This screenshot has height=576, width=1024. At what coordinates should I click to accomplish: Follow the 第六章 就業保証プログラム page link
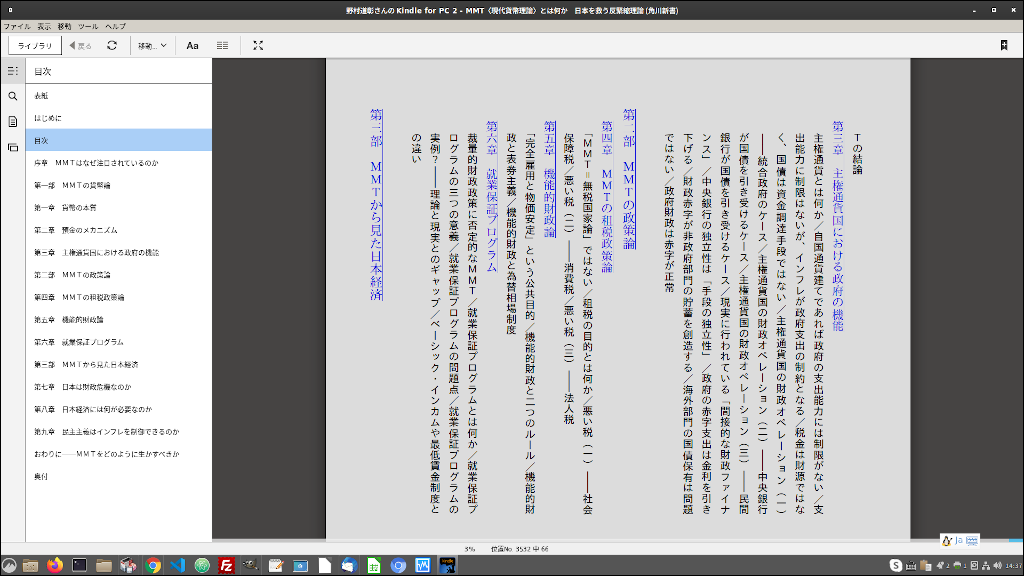(x=492, y=197)
